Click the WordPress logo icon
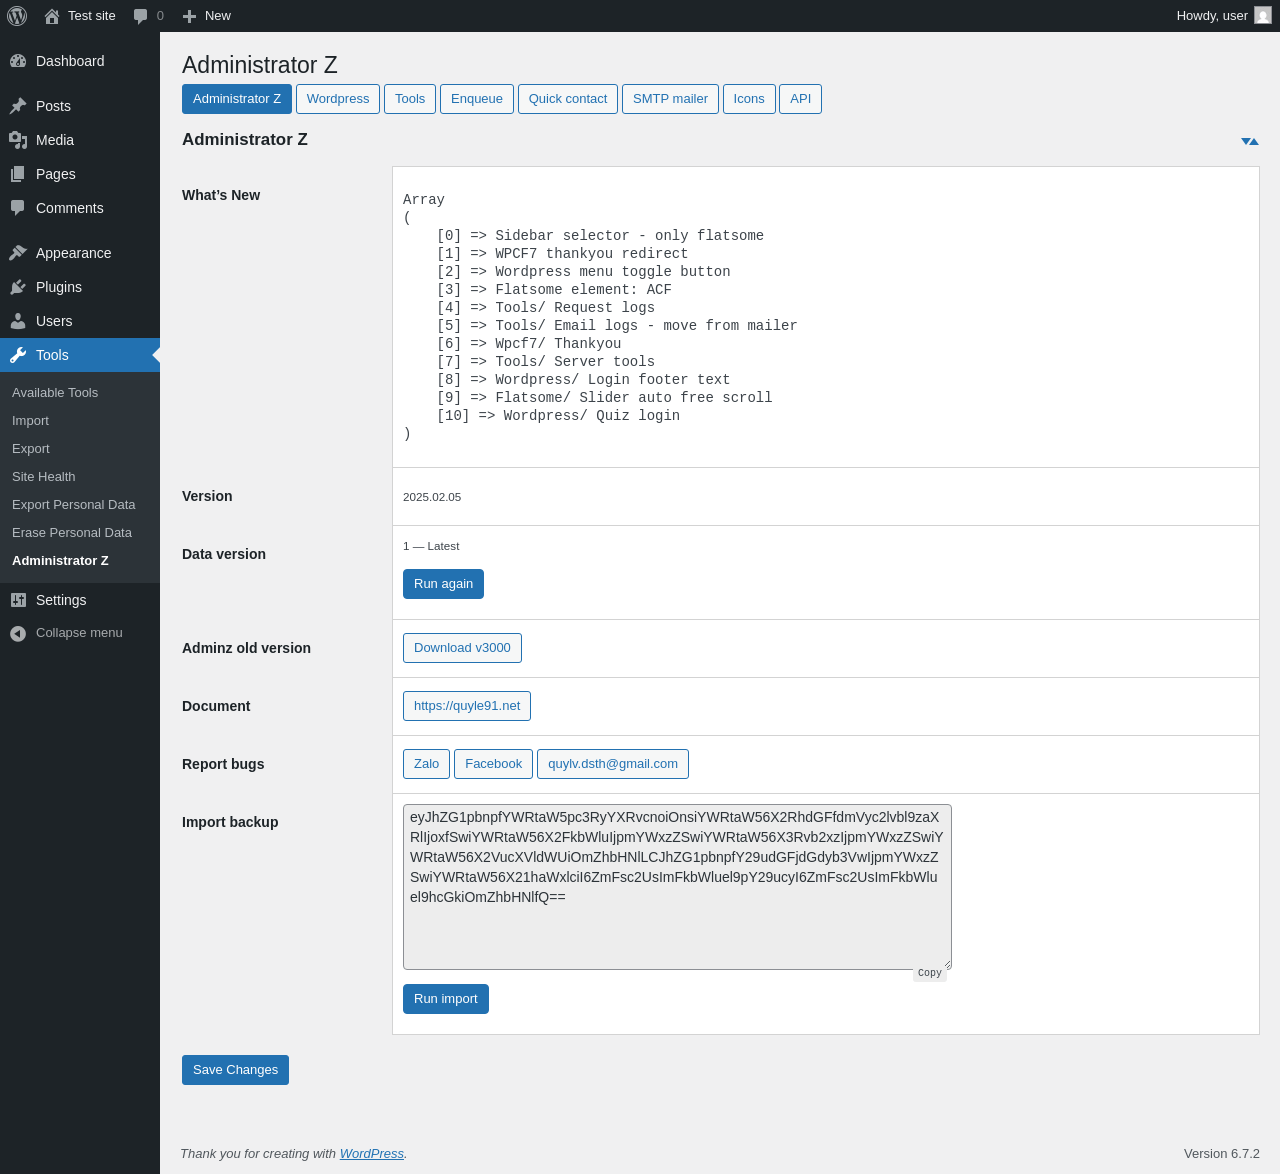The image size is (1280, 1174). coord(17,16)
